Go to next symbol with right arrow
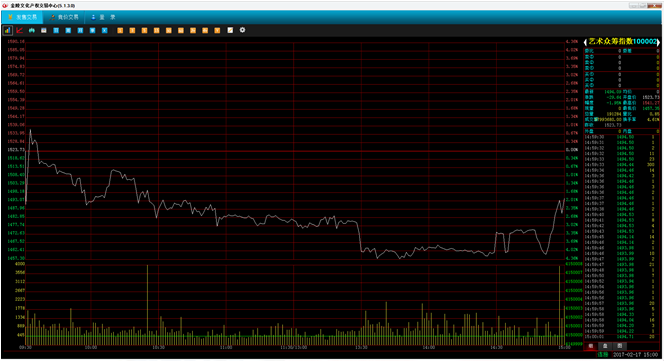This screenshot has width=664, height=361. click(x=658, y=42)
